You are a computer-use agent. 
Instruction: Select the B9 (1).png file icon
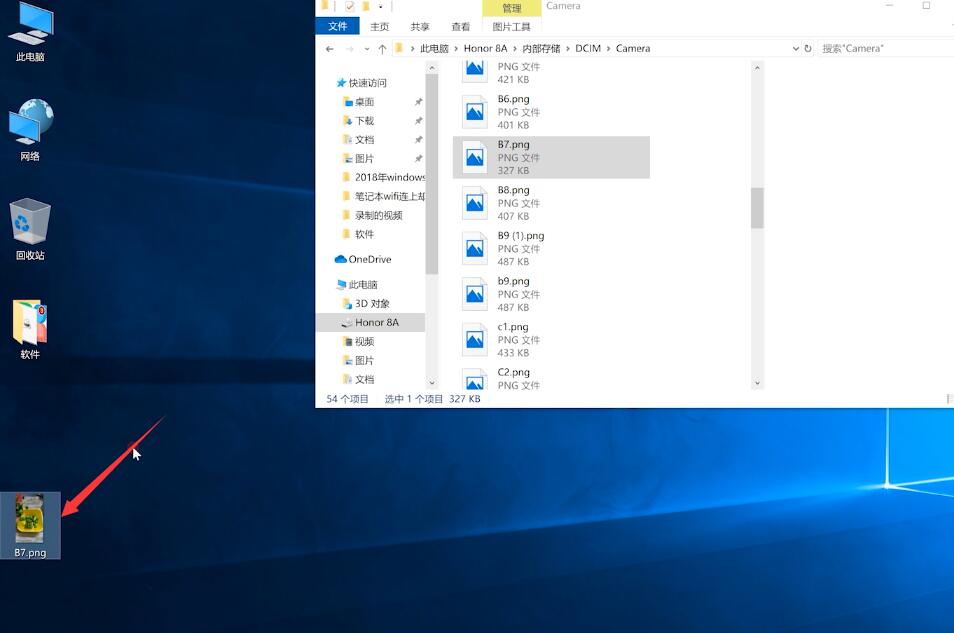[x=475, y=249]
